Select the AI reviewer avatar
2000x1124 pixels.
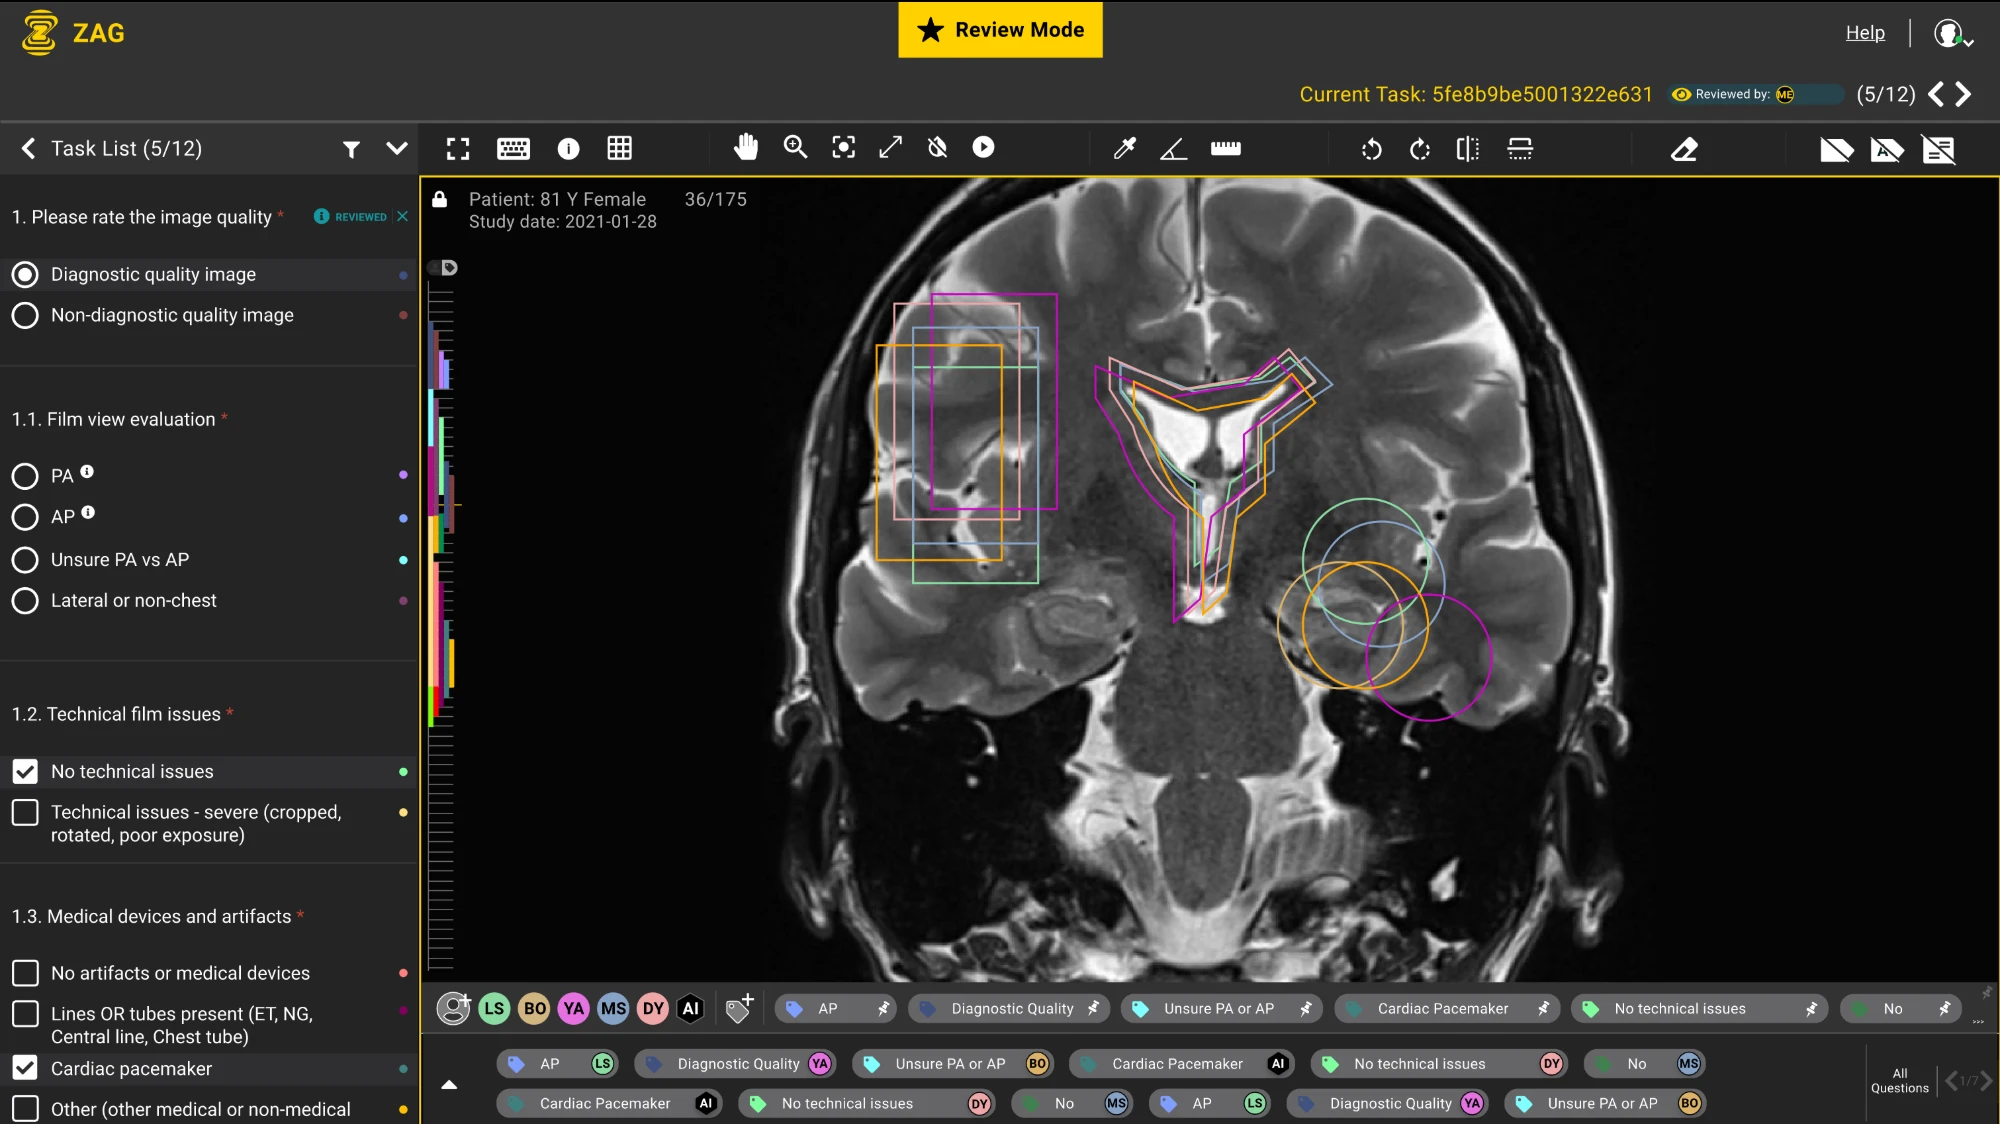click(691, 1008)
